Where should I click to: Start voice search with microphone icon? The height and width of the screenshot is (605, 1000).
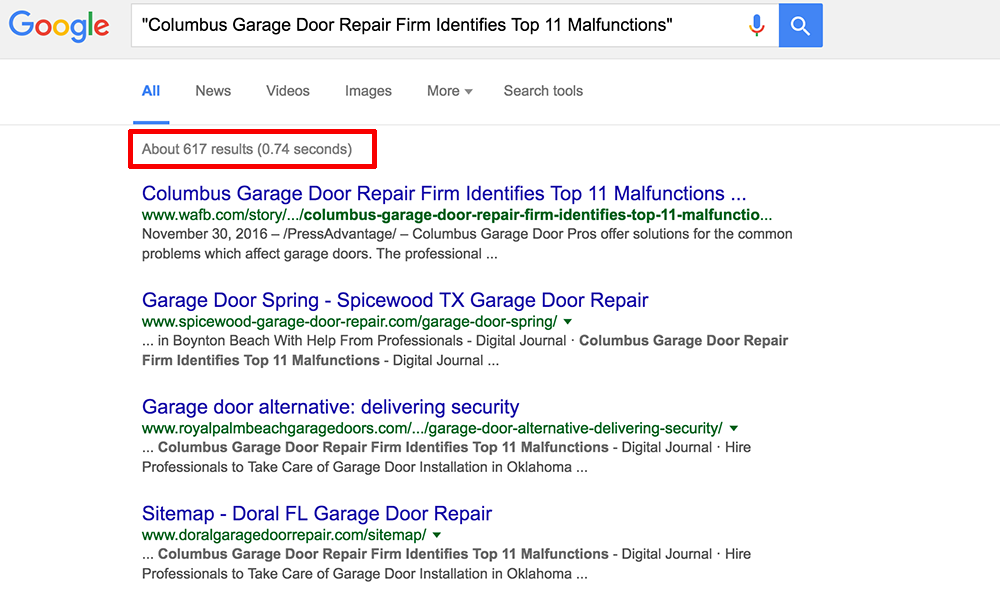tap(756, 26)
